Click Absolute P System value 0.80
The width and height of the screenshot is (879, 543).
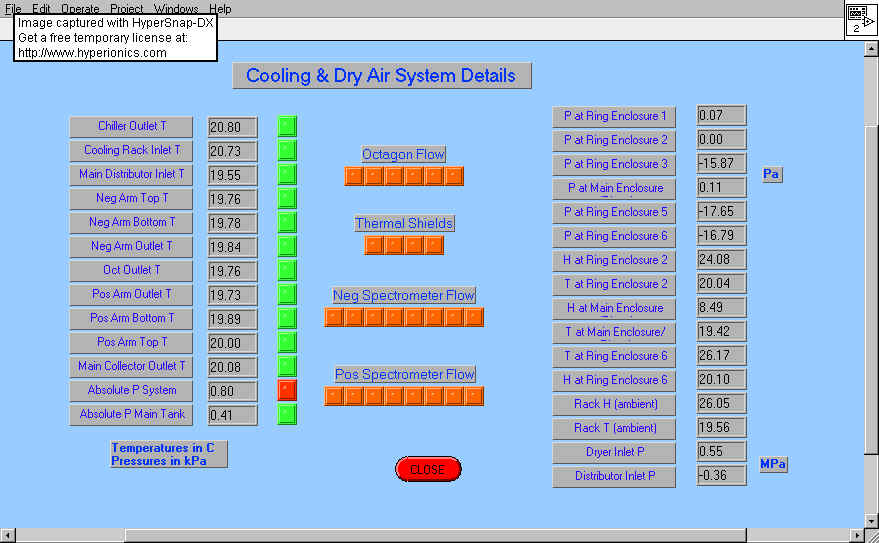[233, 391]
